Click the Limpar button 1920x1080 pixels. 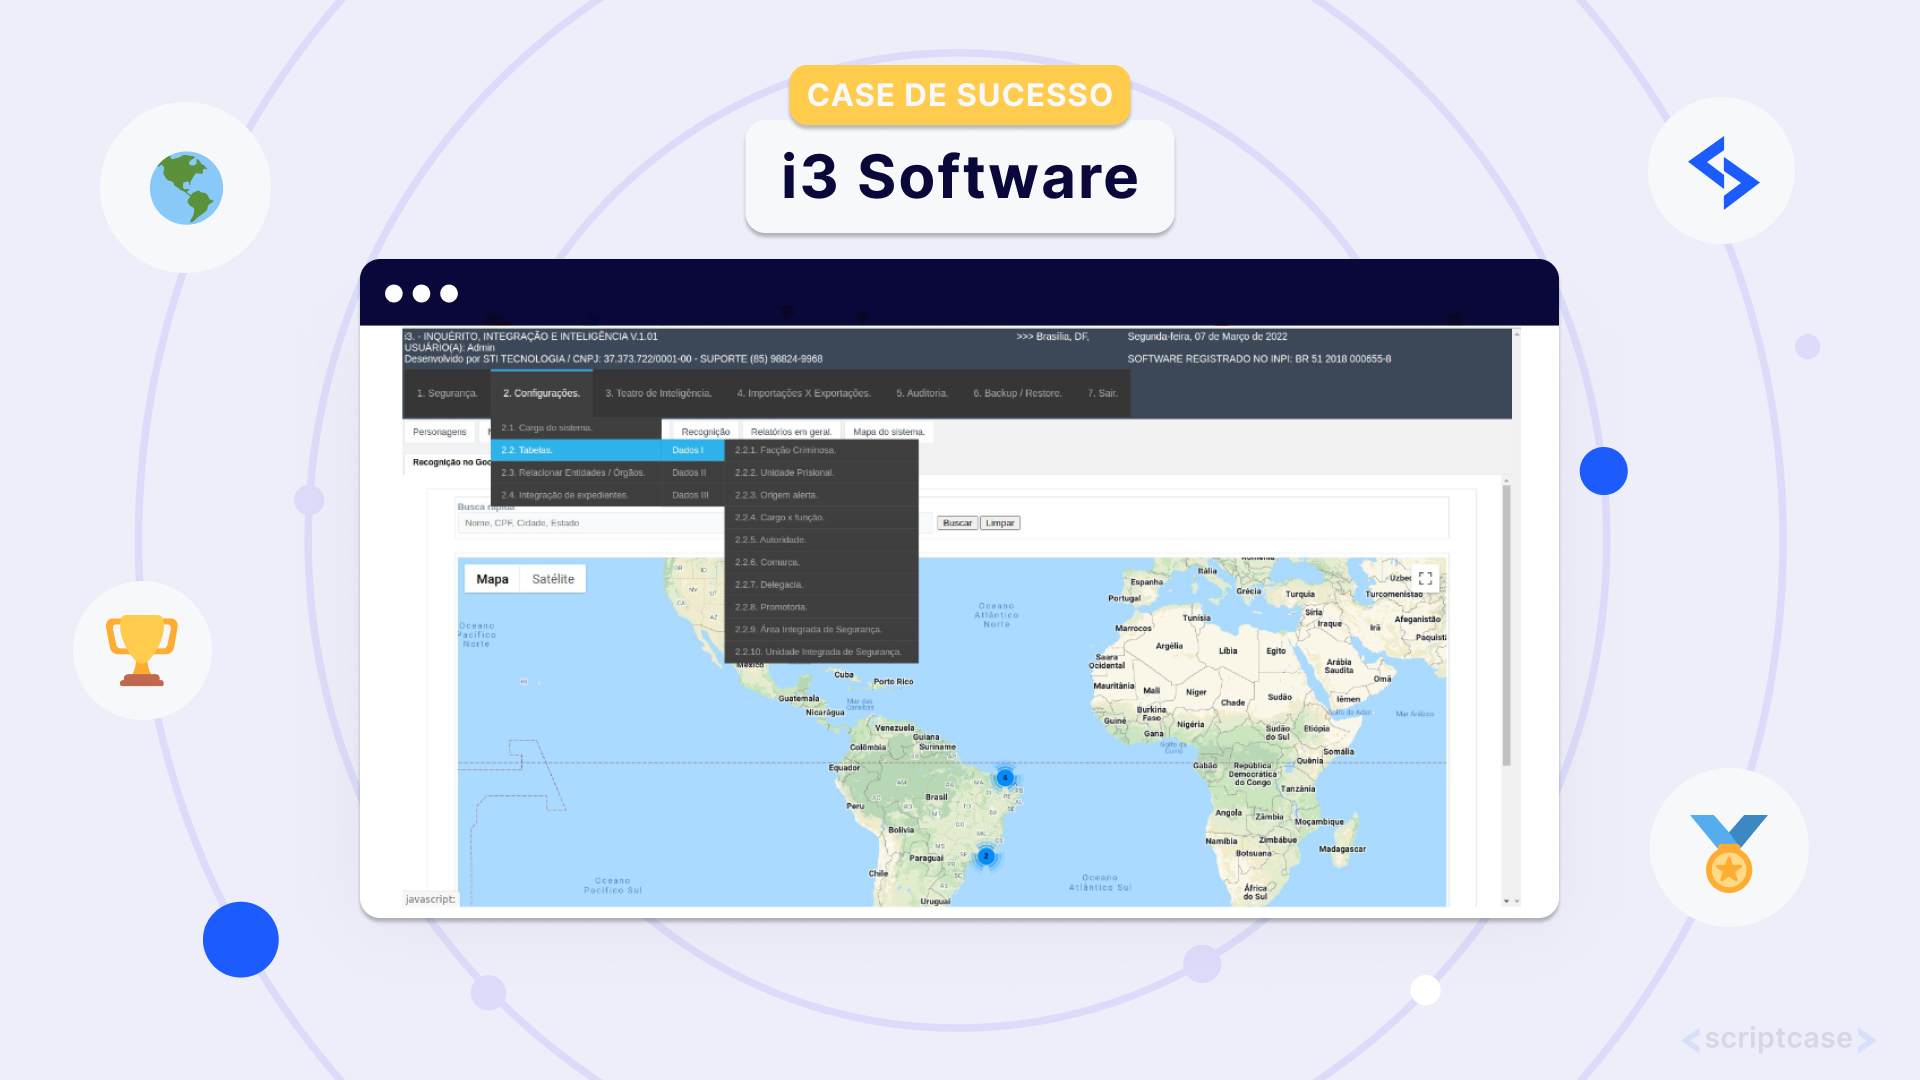1000,523
